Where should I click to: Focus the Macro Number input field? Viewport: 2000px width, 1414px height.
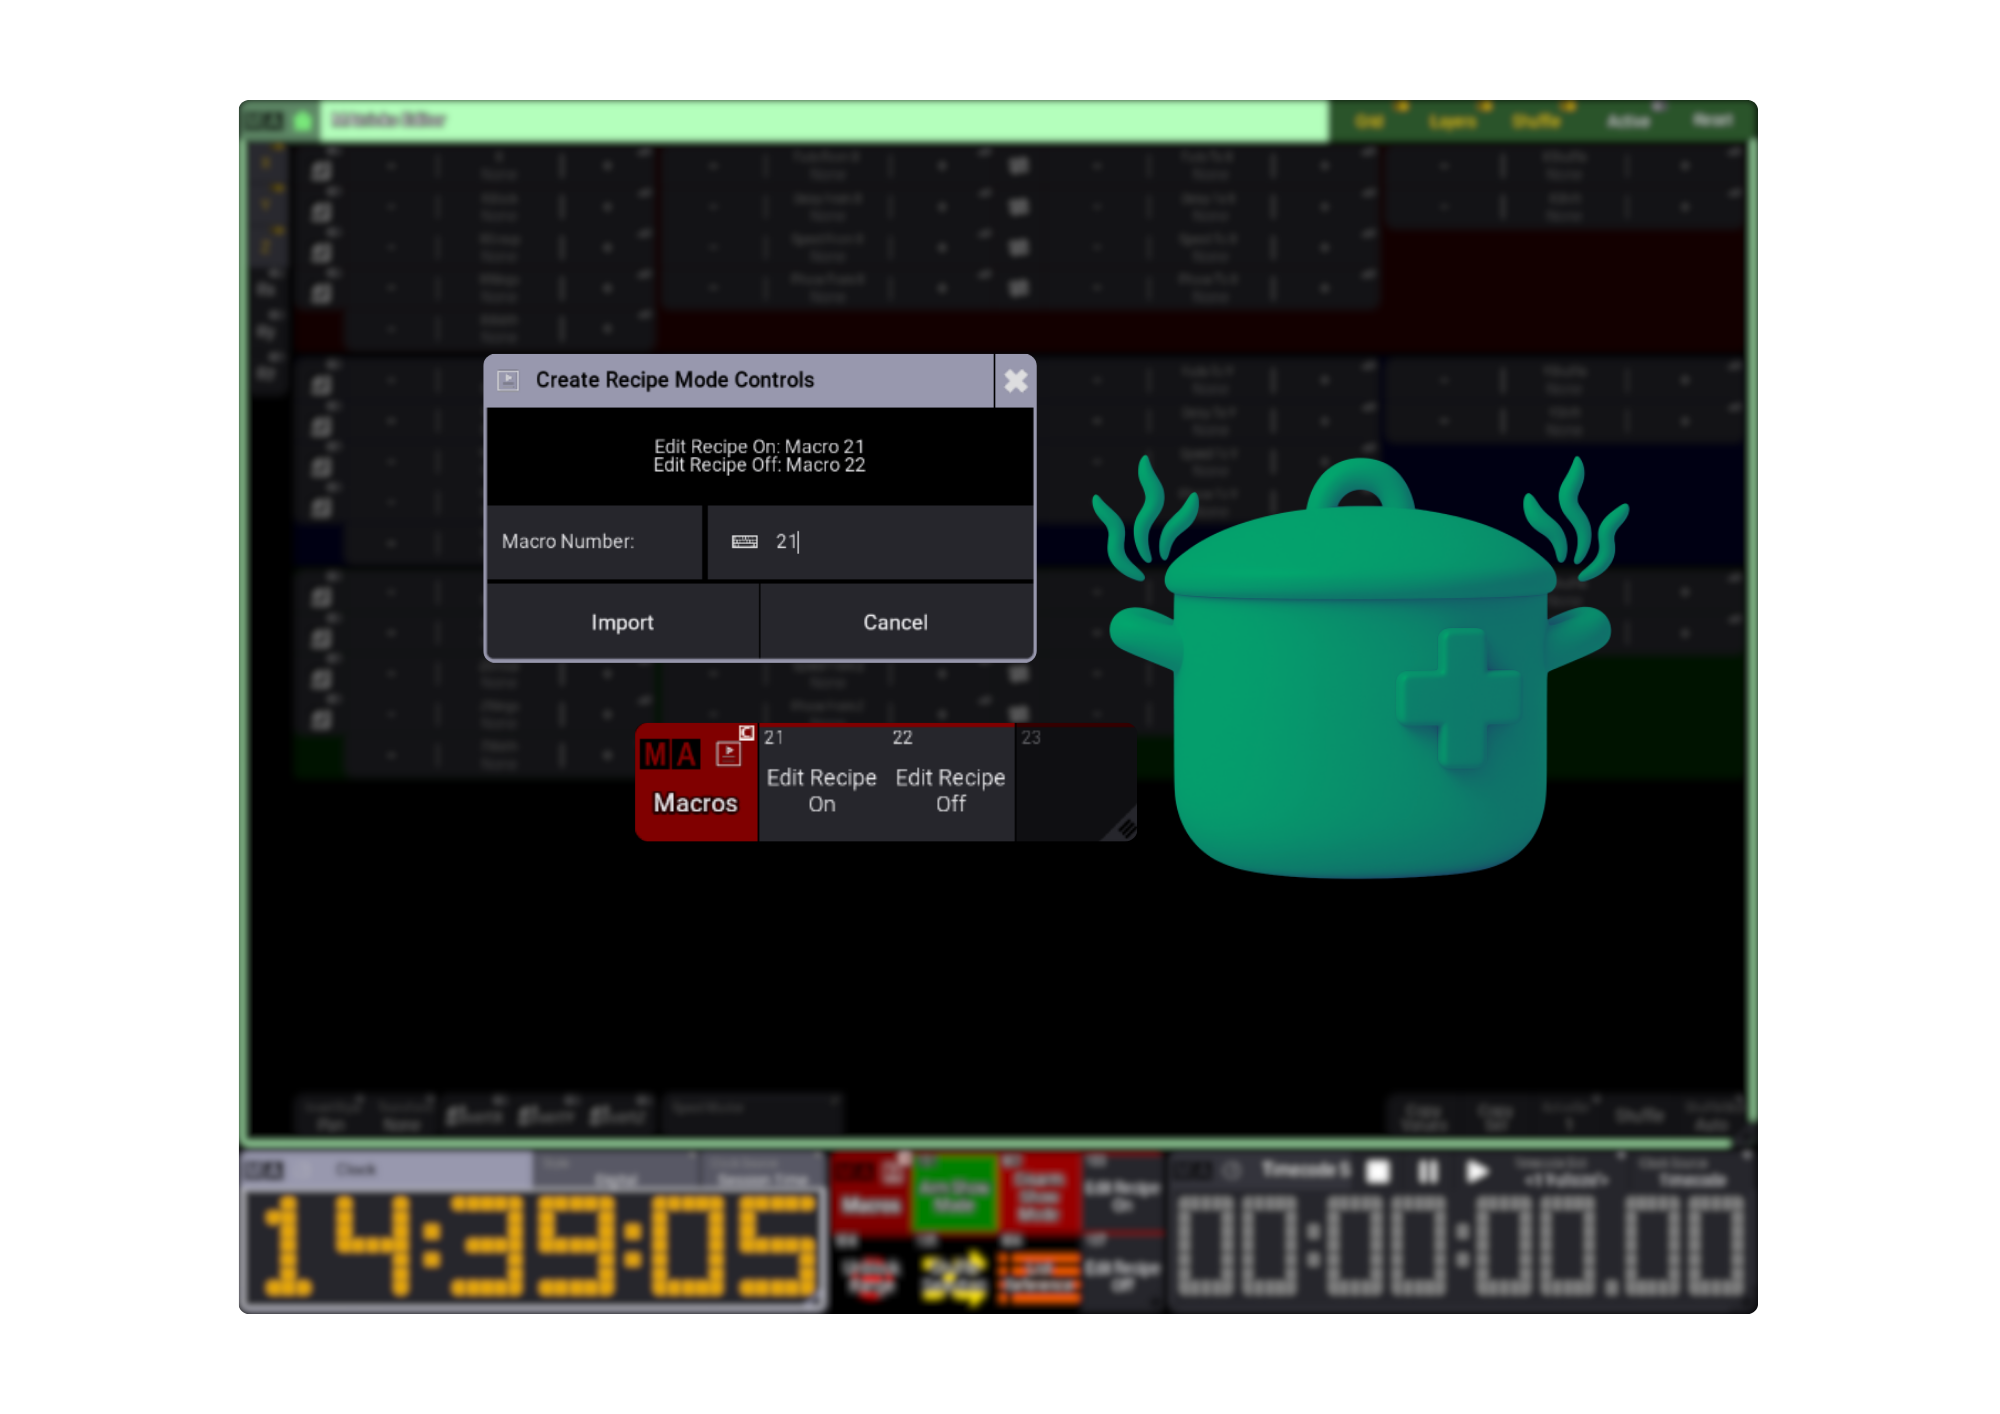coord(870,542)
